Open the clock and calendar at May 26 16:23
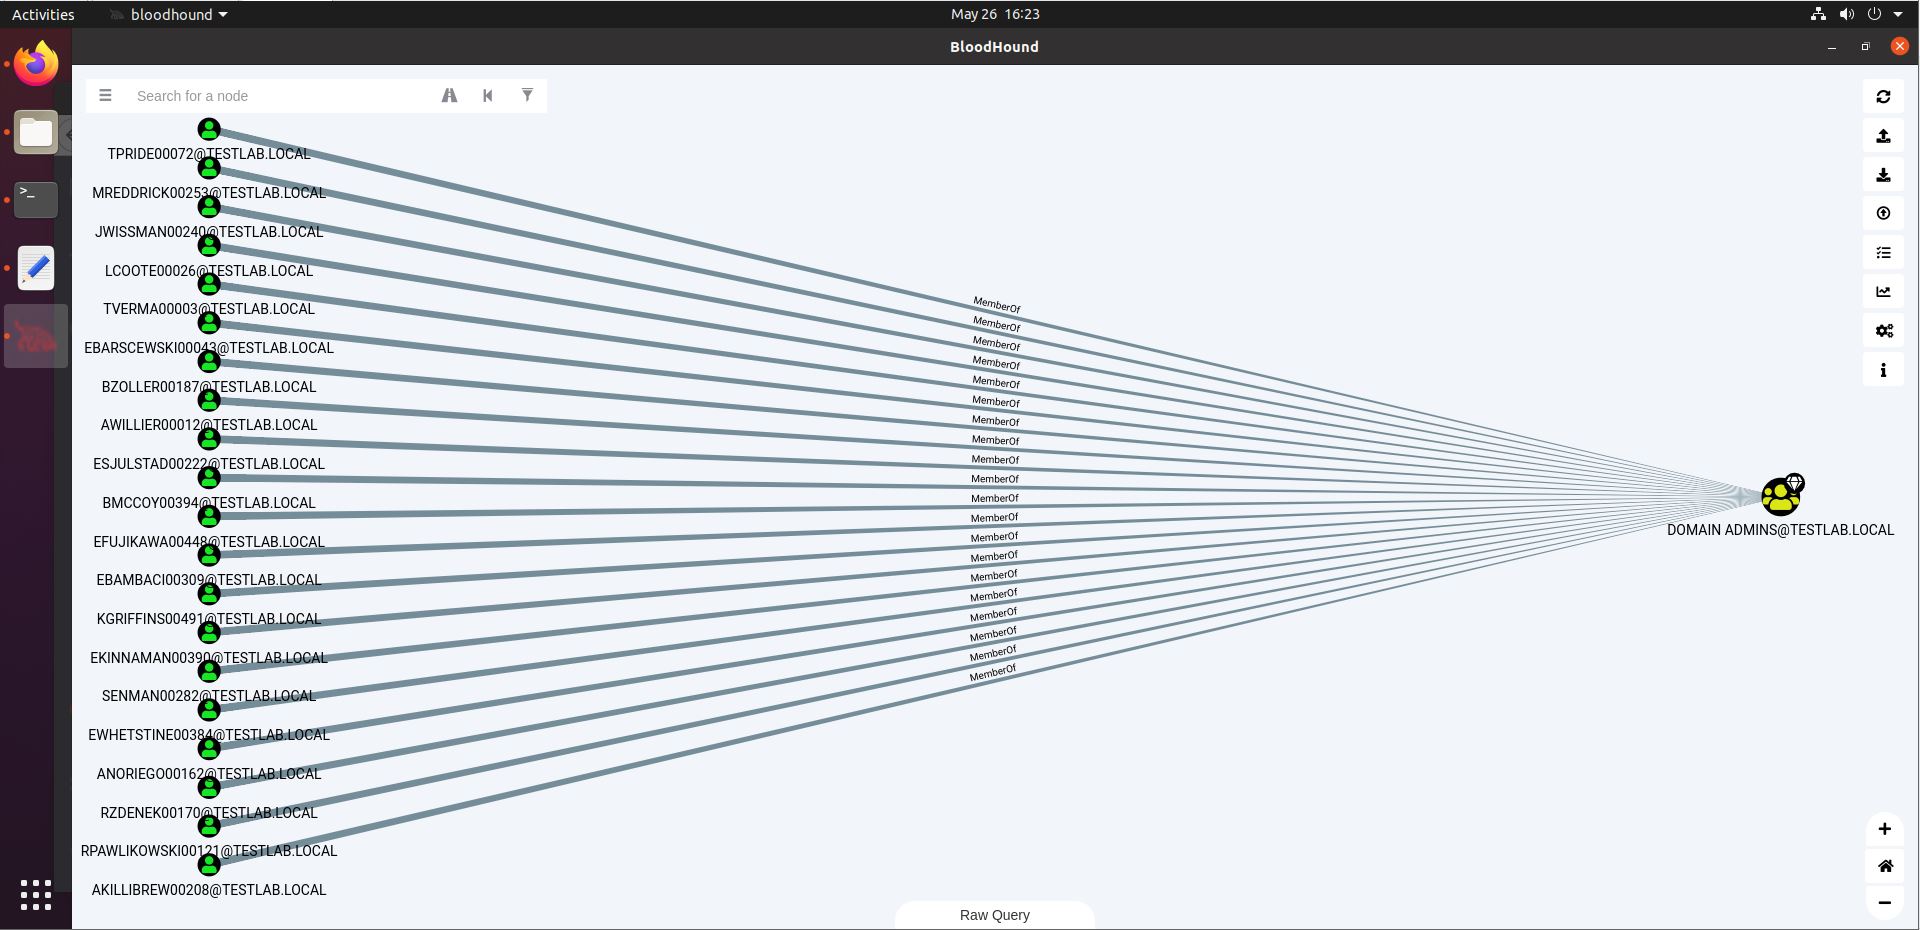 (x=995, y=14)
